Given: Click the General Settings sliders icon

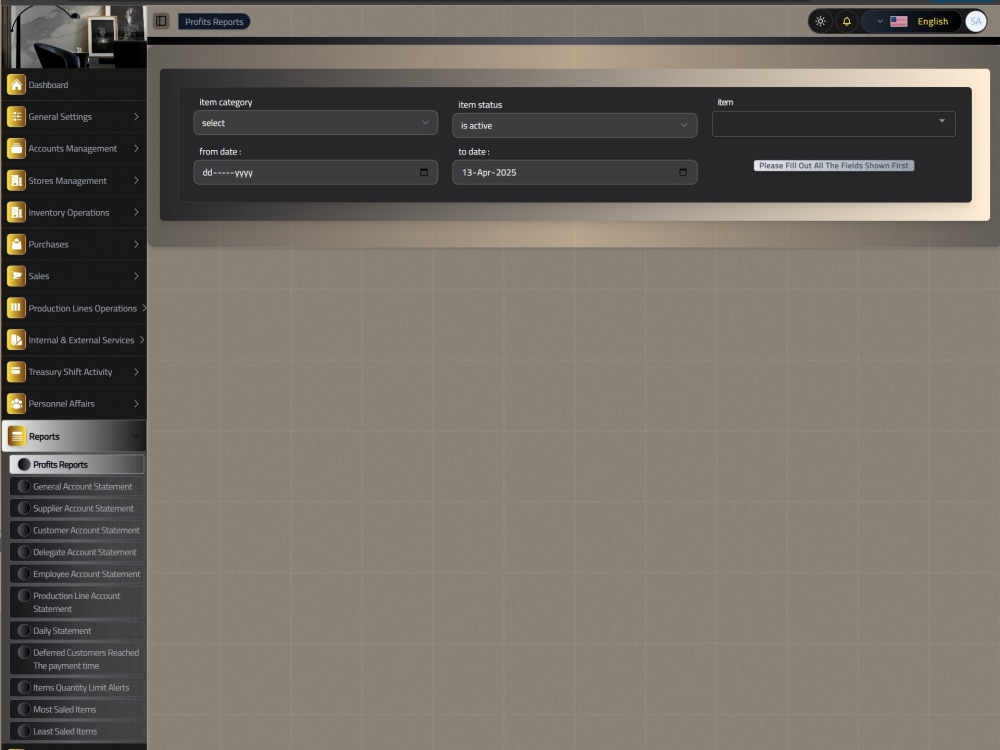Looking at the screenshot, I should coord(16,116).
